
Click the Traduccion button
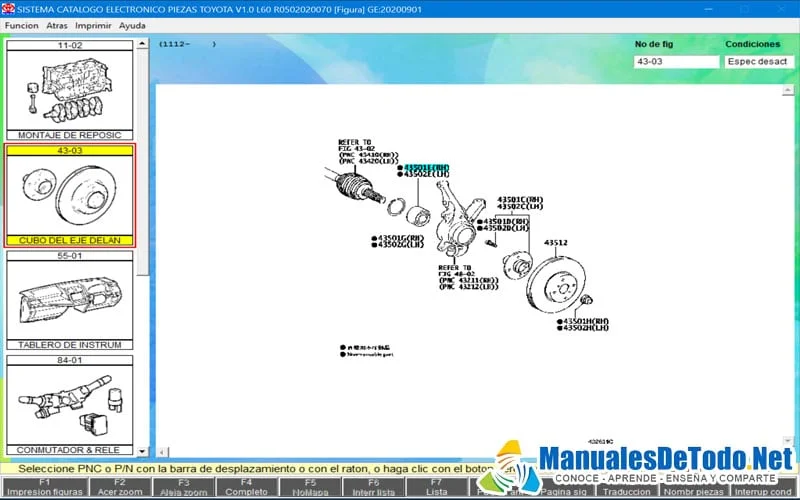627,492
